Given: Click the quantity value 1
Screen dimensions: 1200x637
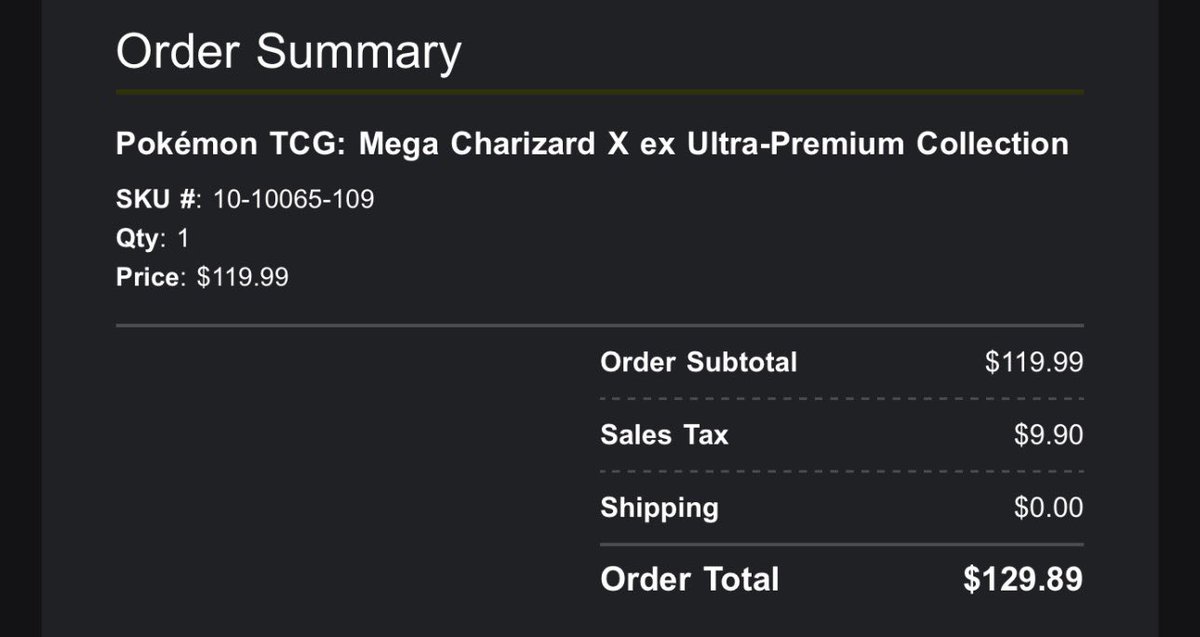Looking at the screenshot, I should [x=183, y=238].
